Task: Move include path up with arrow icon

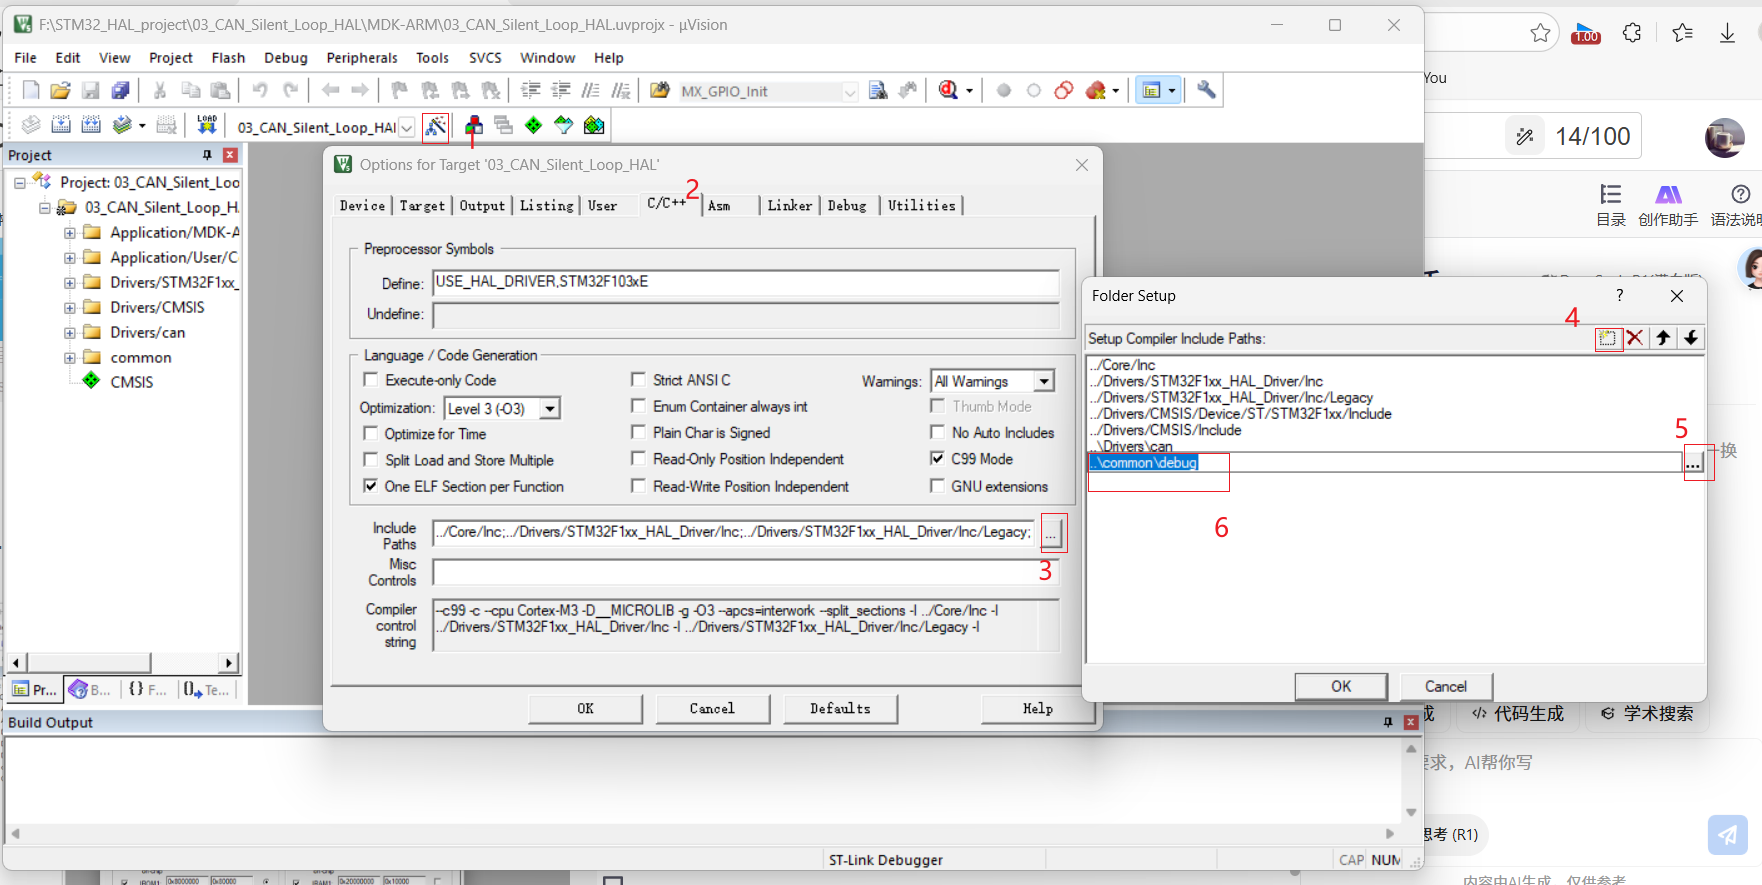Action: coord(1663,338)
